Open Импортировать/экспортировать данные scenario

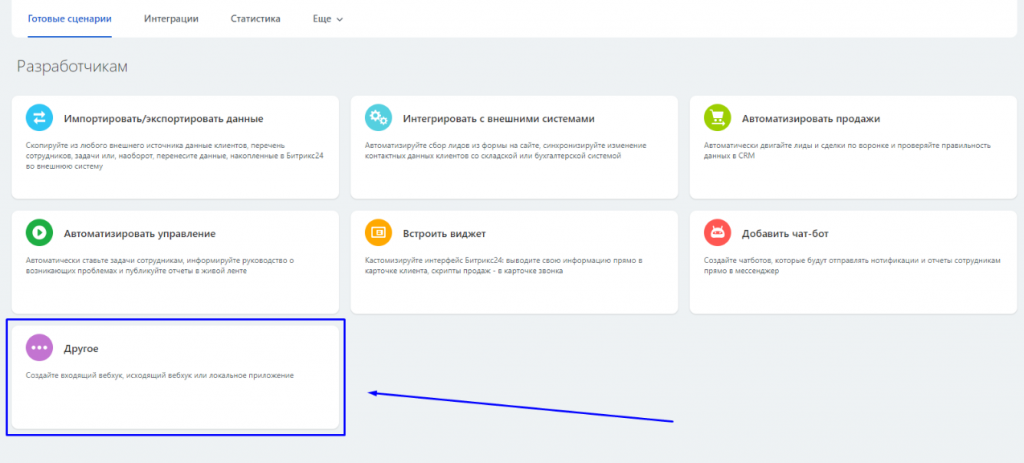pyautogui.click(x=163, y=119)
